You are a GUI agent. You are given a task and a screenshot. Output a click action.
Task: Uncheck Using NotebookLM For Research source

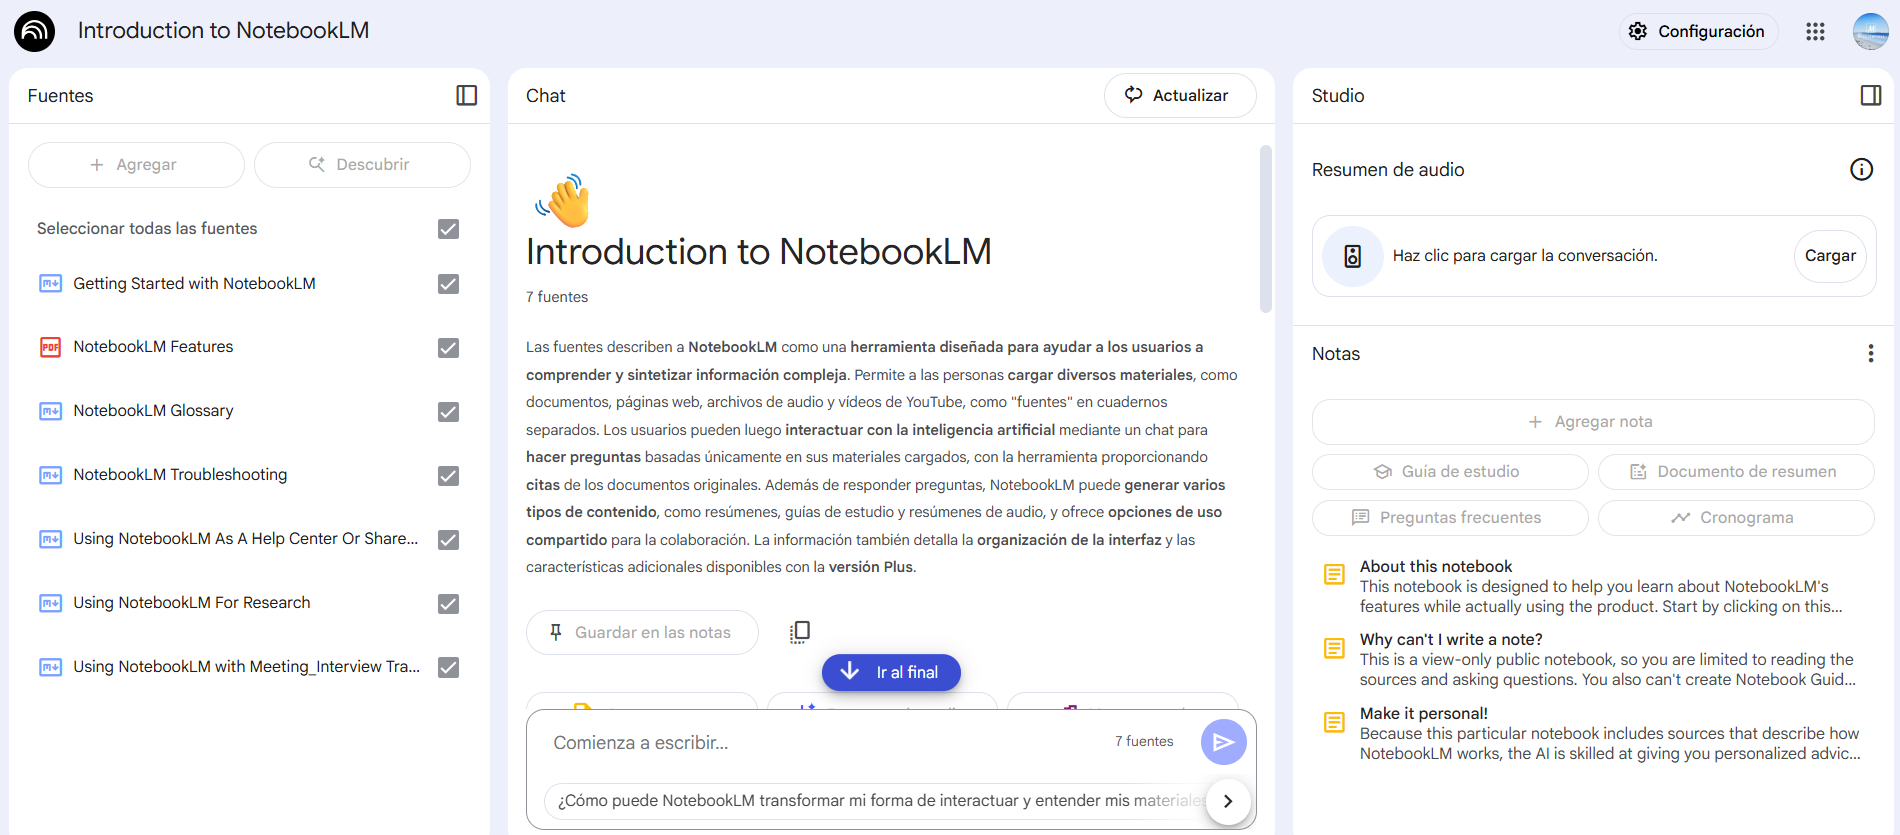pyautogui.click(x=448, y=604)
